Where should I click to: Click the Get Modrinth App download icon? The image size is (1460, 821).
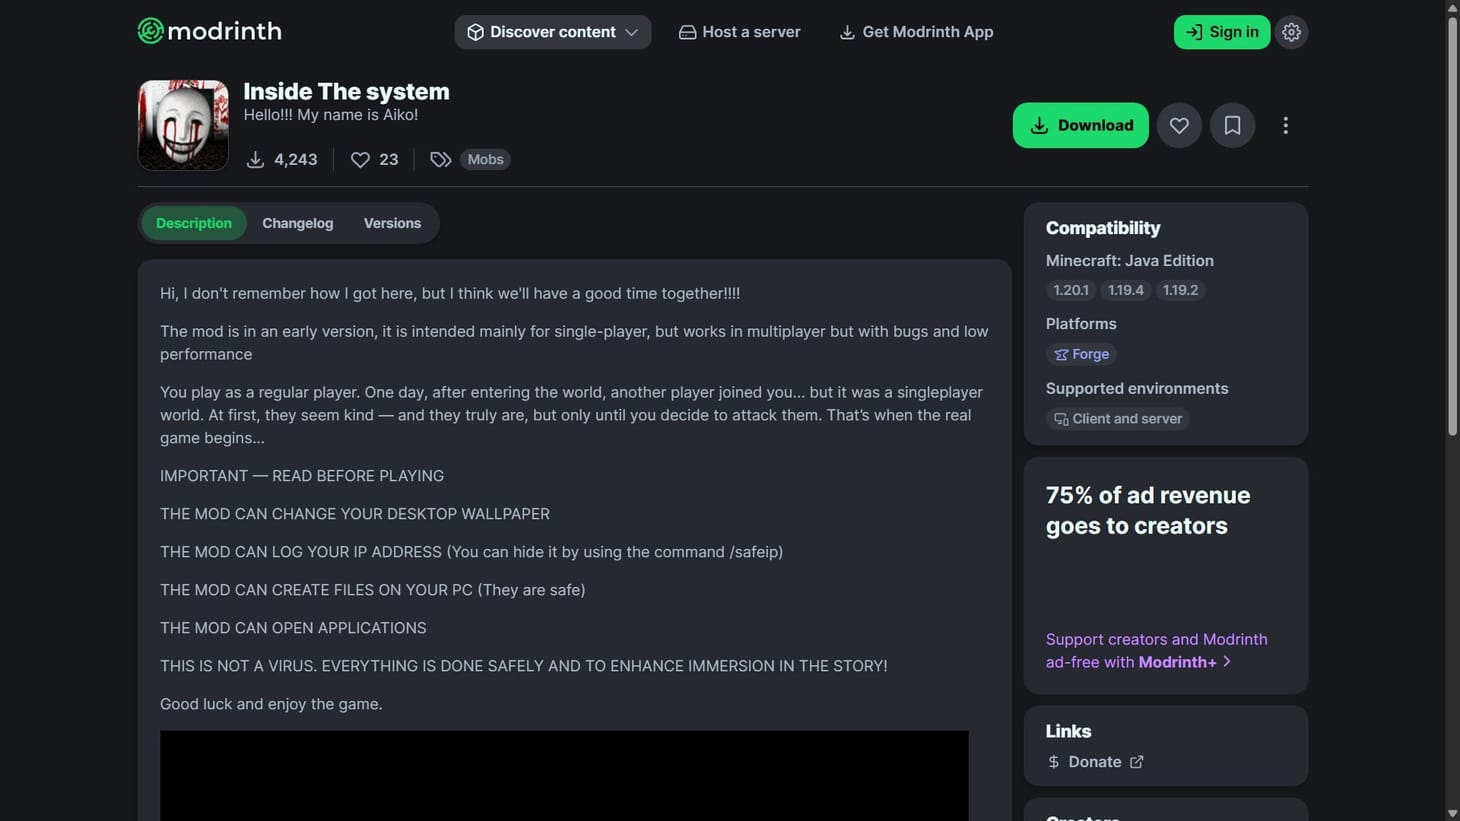(x=848, y=31)
